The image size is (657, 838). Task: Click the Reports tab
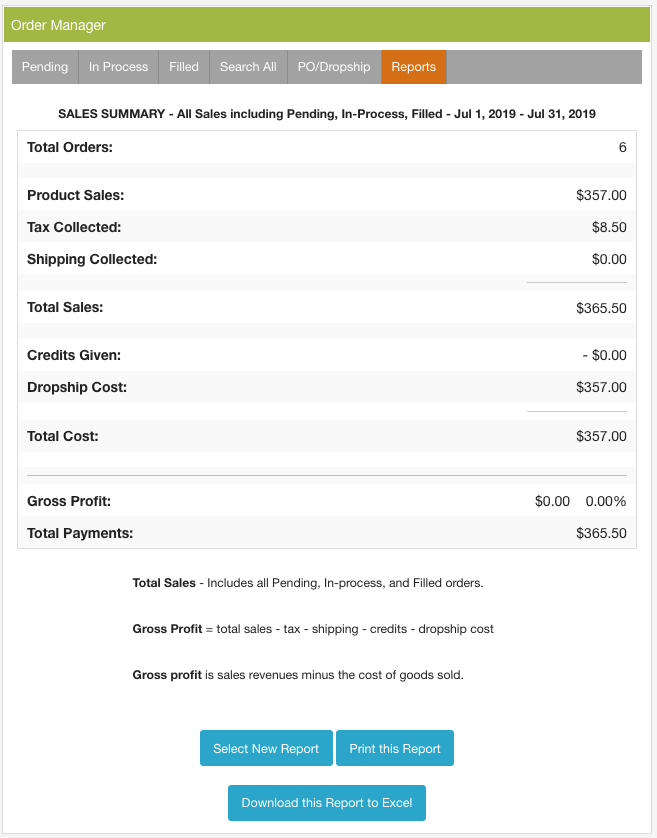pyautogui.click(x=414, y=67)
